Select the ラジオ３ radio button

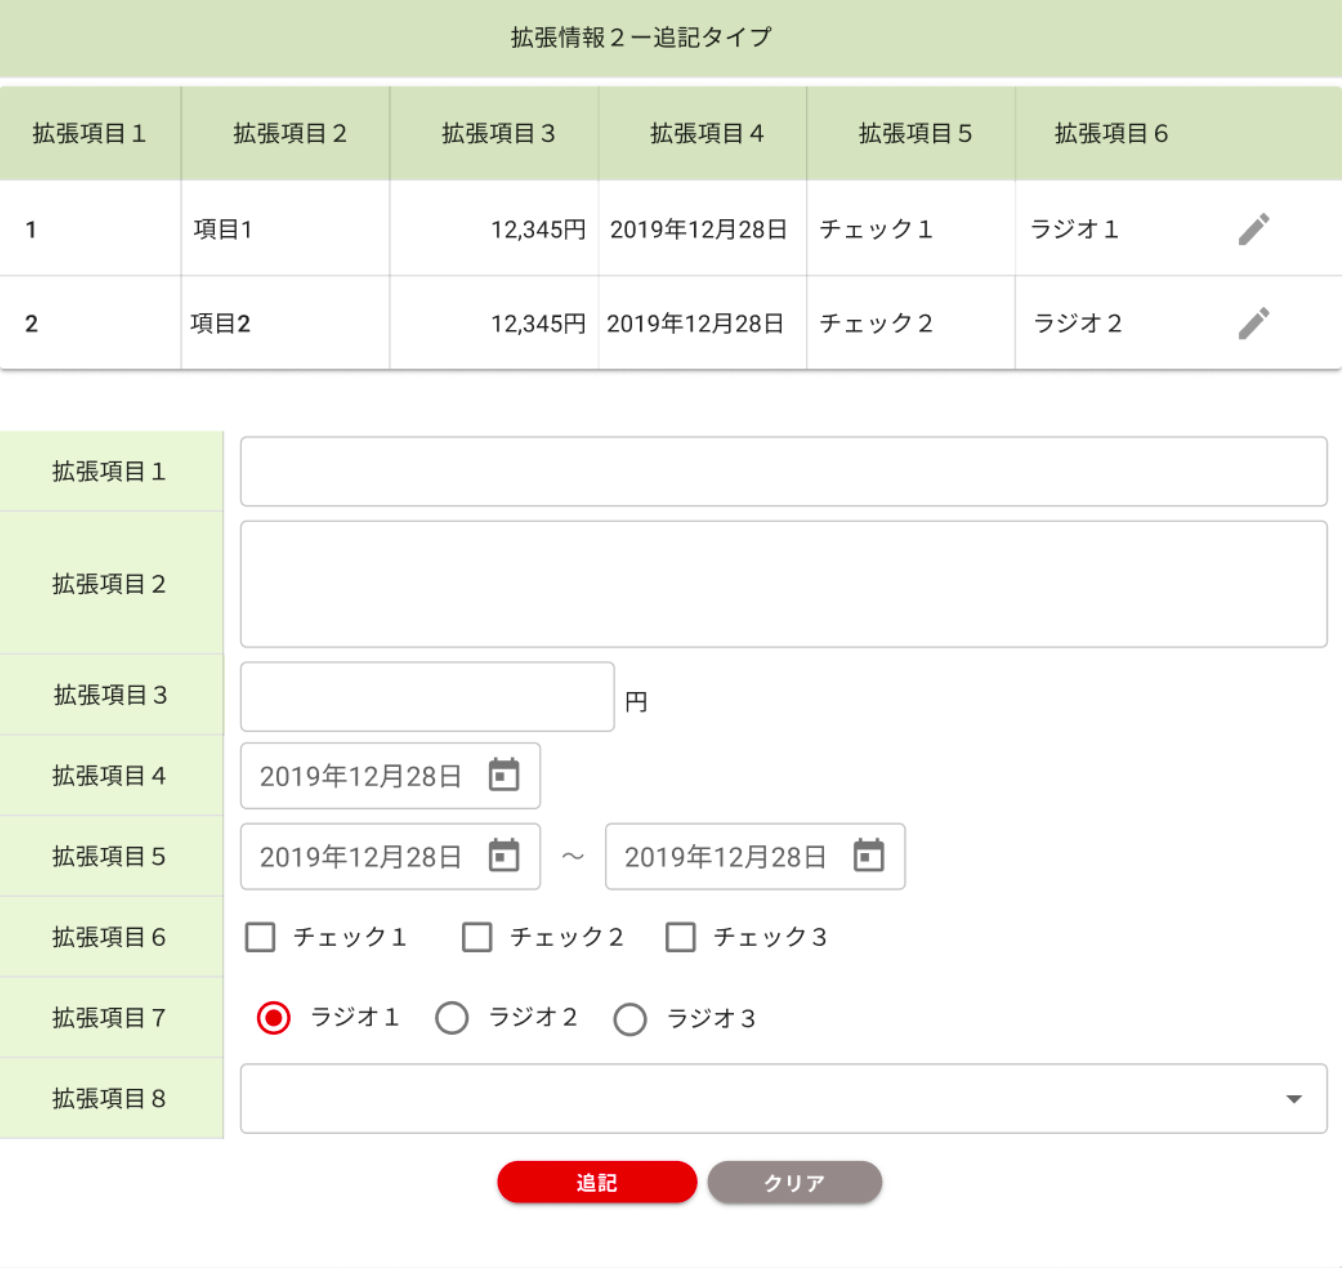click(x=630, y=1019)
